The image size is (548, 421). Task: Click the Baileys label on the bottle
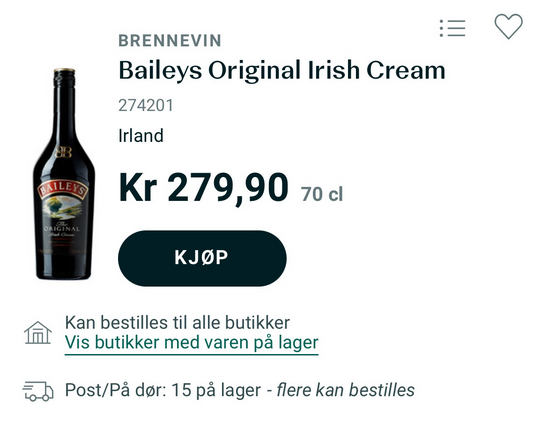click(x=63, y=190)
